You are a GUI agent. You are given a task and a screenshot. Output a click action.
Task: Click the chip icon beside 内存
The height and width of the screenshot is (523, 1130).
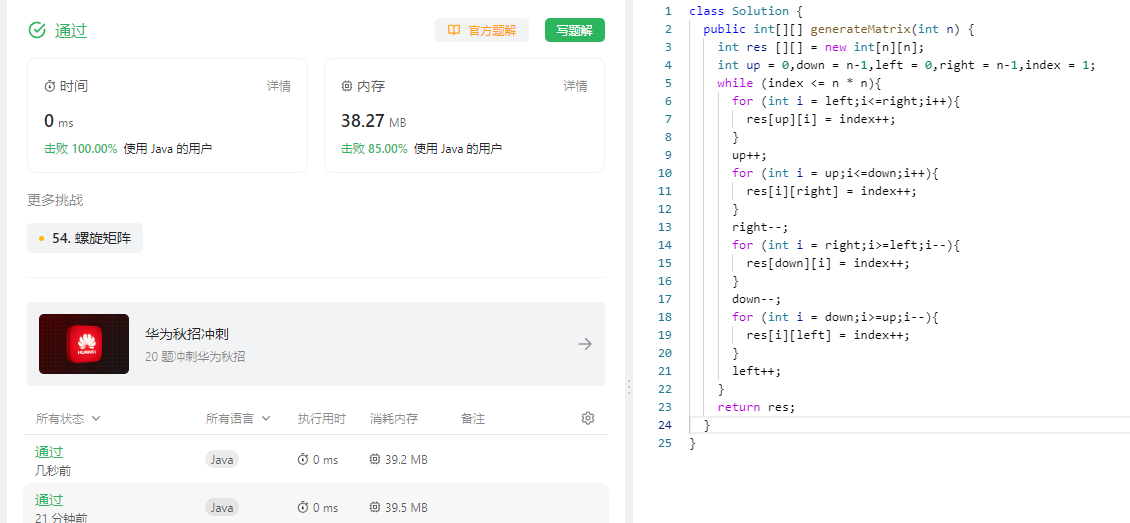click(x=347, y=86)
